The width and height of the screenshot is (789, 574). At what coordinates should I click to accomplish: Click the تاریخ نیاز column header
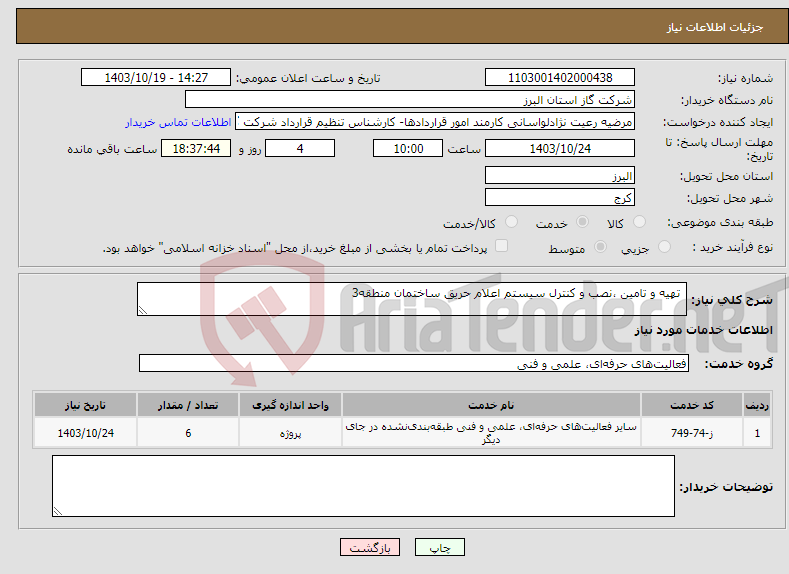pyautogui.click(x=85, y=405)
